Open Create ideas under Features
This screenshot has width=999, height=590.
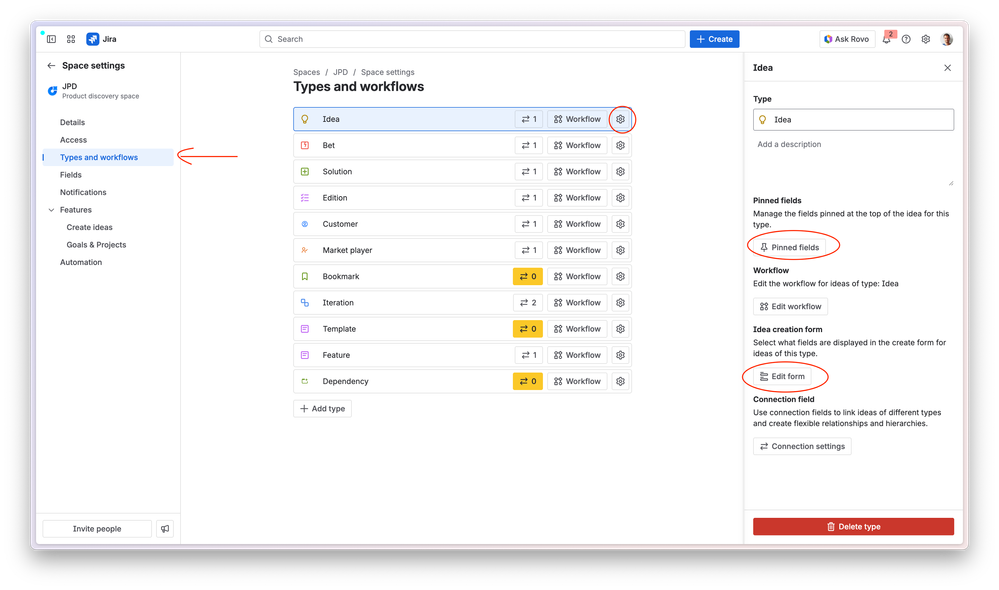point(108,227)
